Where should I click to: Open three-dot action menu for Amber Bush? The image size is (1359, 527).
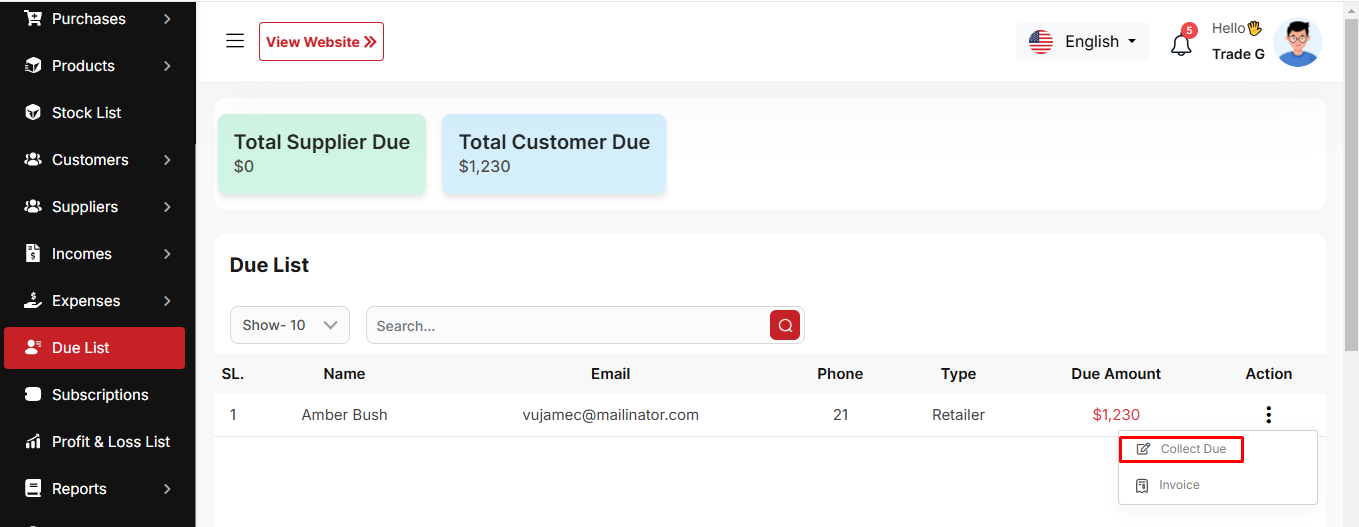point(1268,415)
